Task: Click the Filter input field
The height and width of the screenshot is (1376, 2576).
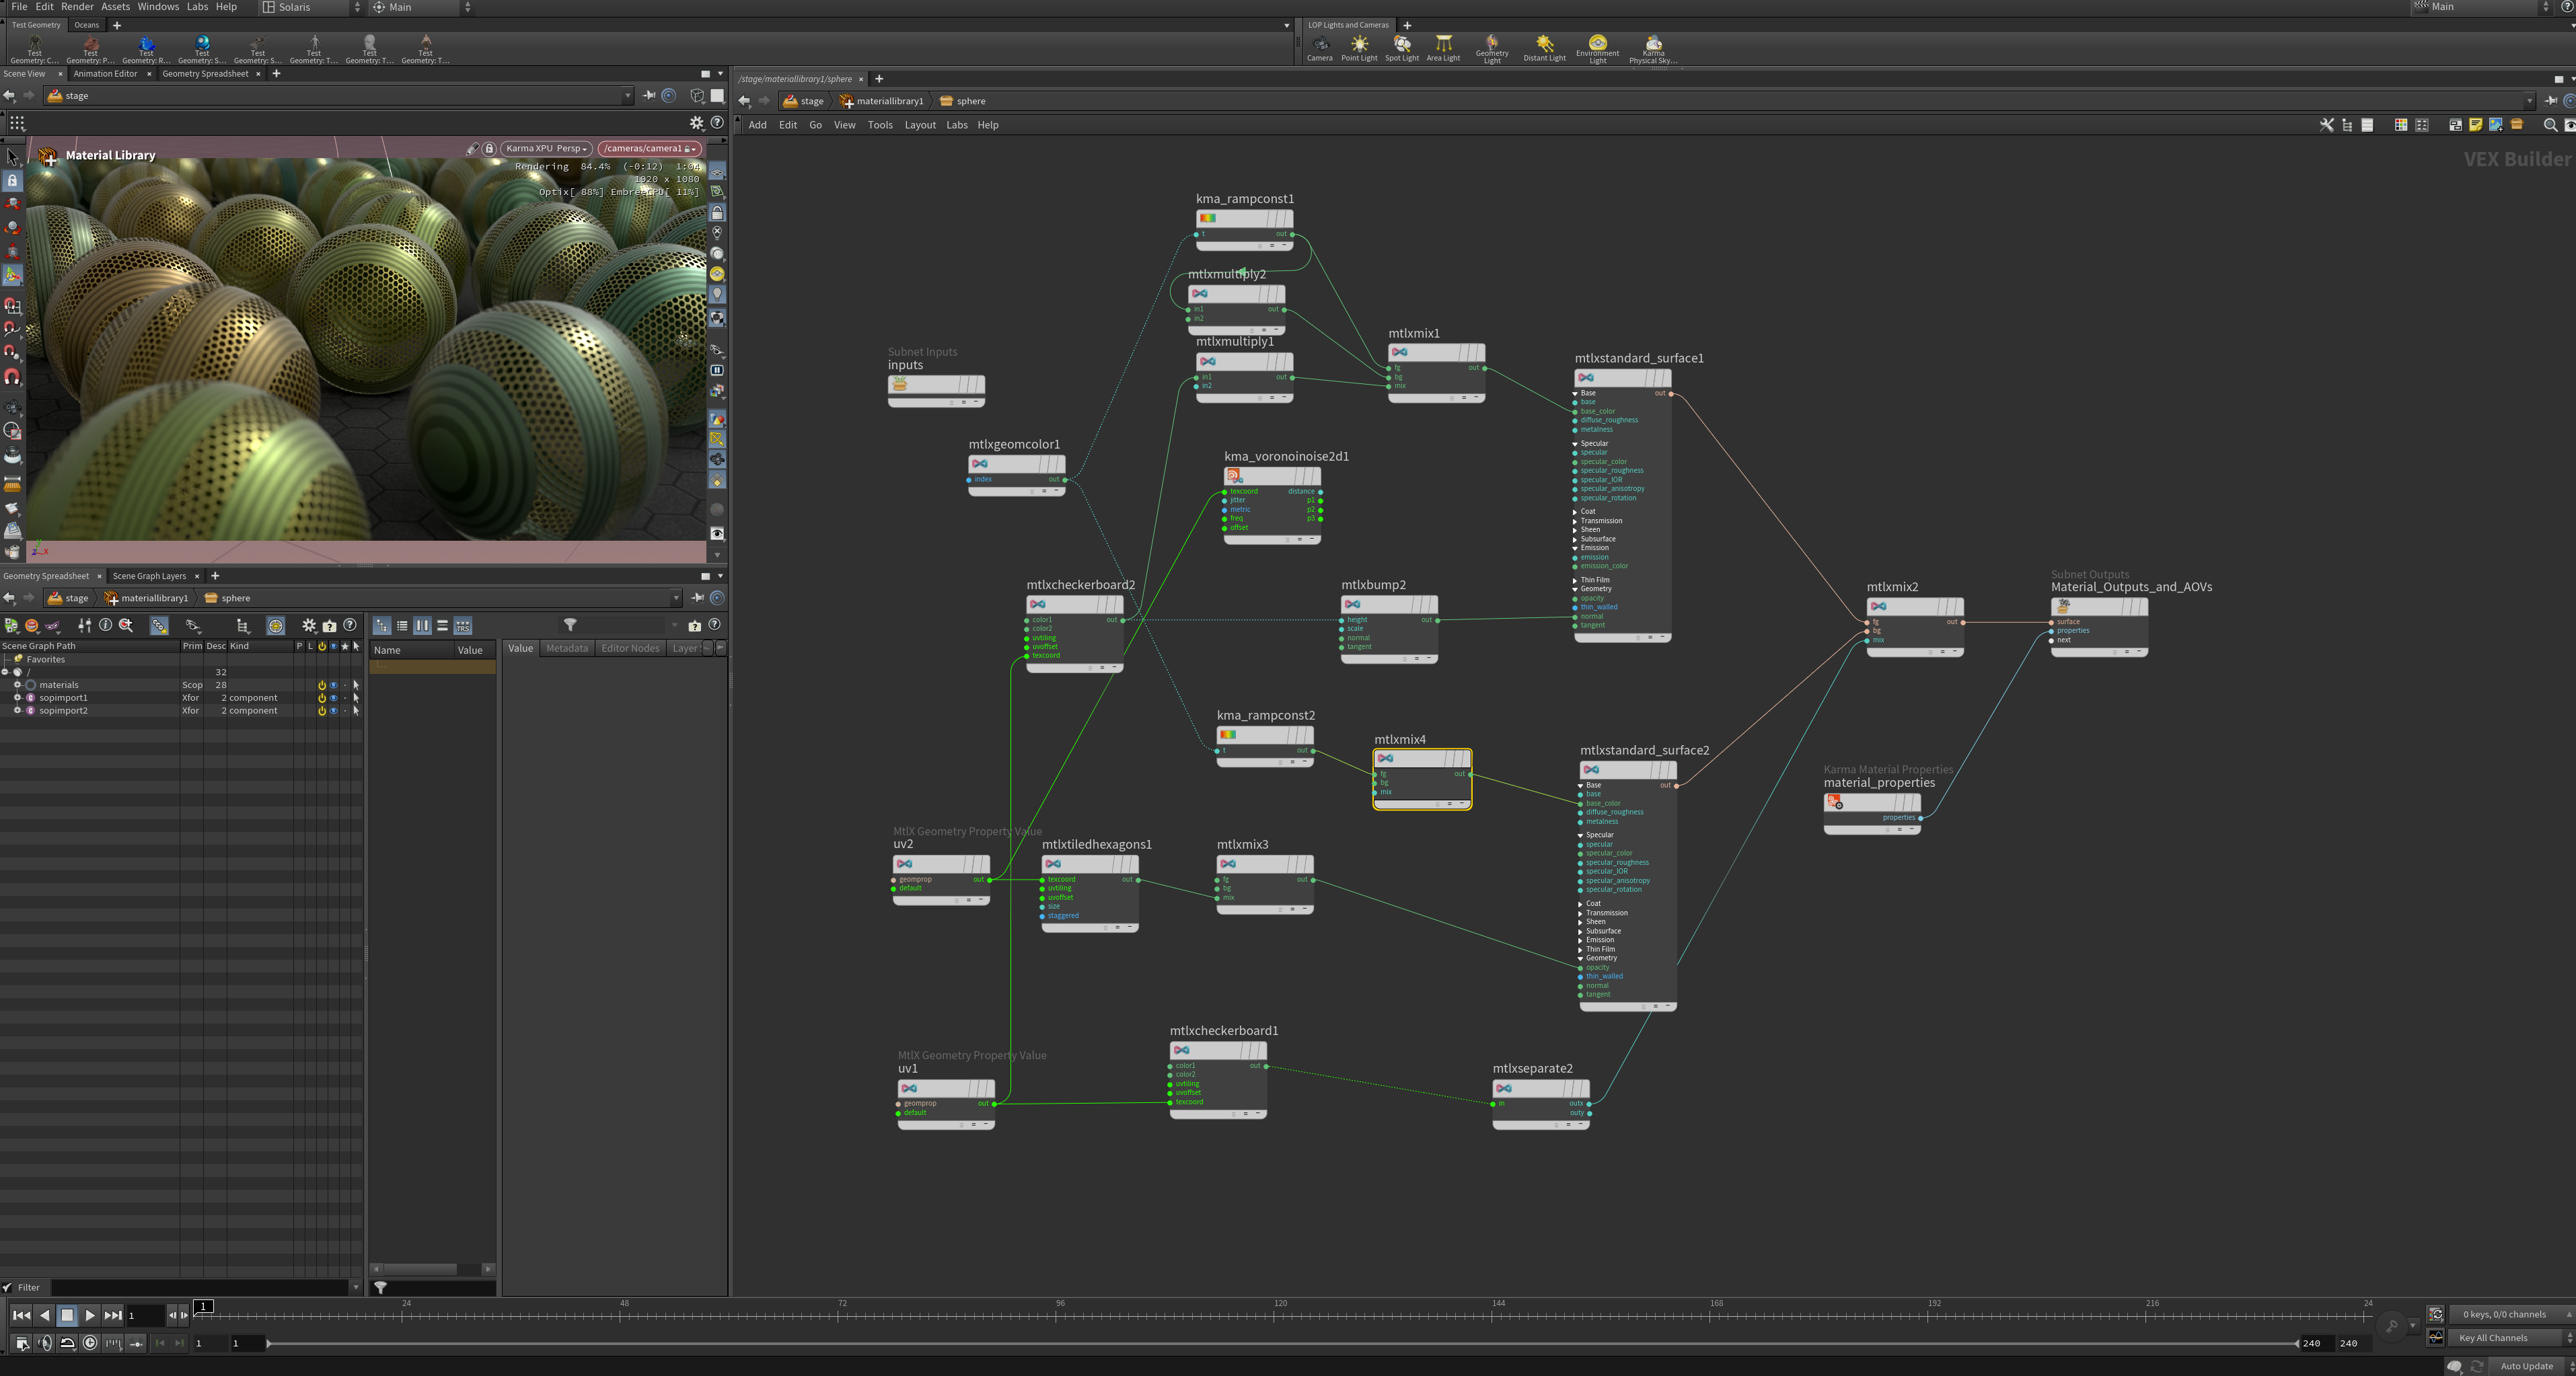Action: coord(200,1288)
